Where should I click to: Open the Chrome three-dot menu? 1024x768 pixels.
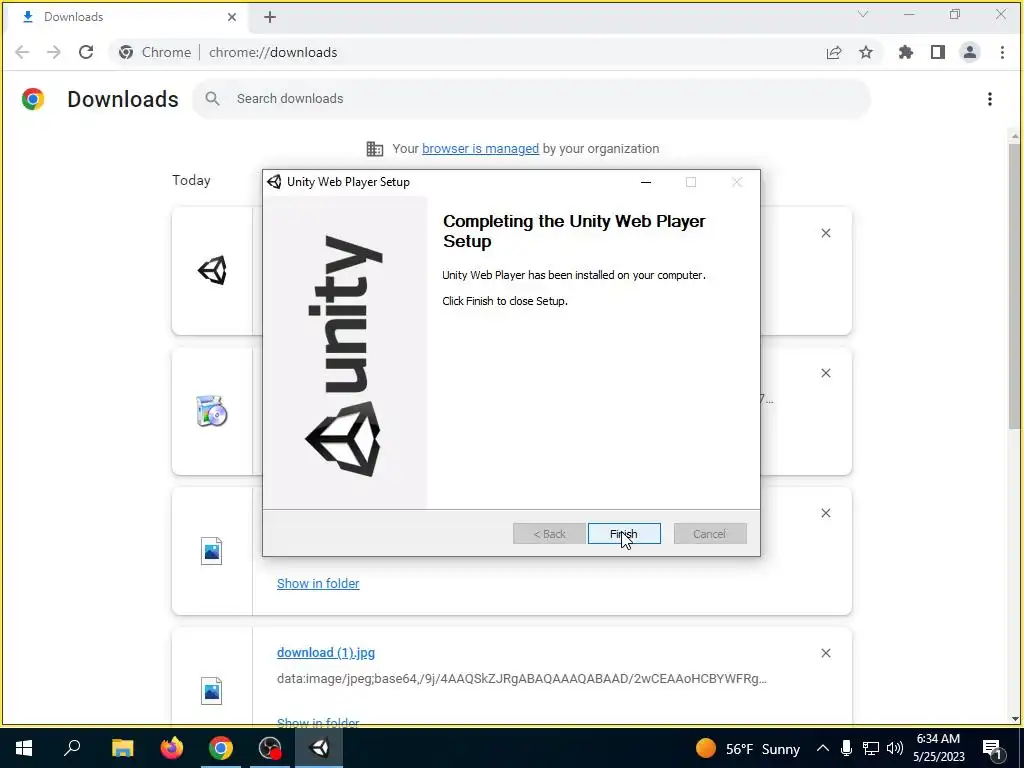(x=1002, y=52)
